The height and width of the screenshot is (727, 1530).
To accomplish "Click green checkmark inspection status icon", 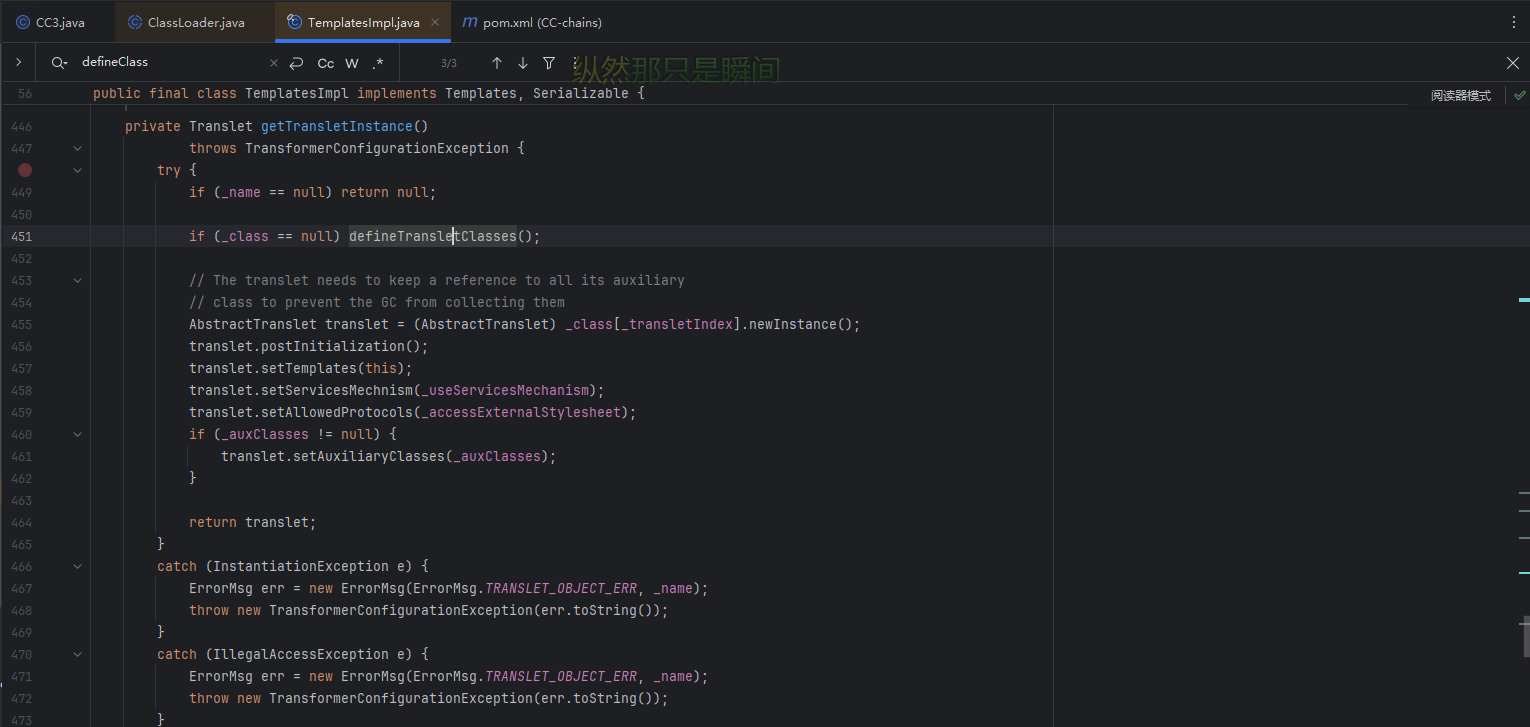I will pyautogui.click(x=1519, y=95).
